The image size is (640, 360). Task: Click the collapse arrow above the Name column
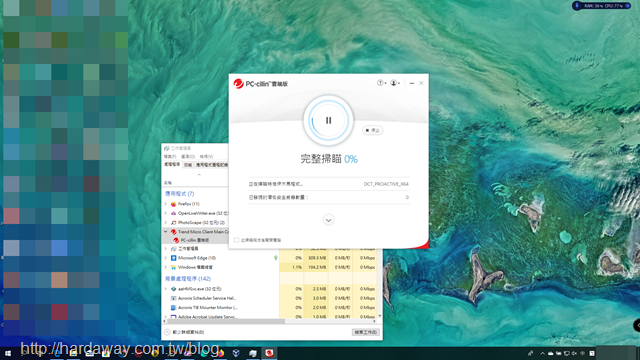[x=199, y=175]
